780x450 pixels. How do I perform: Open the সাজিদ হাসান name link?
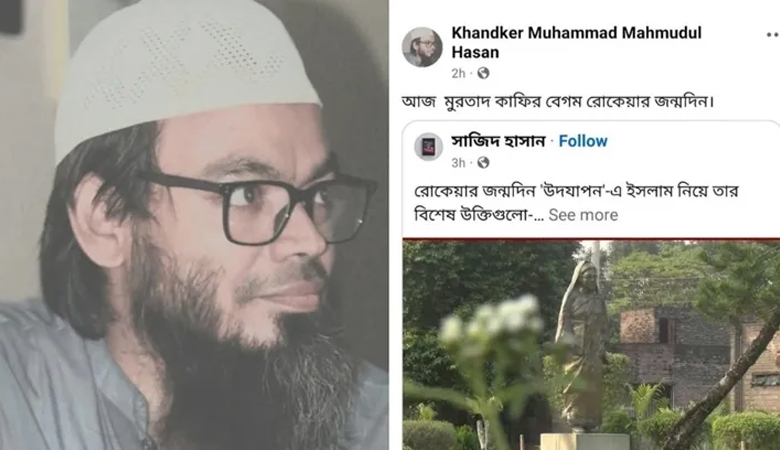(x=498, y=141)
